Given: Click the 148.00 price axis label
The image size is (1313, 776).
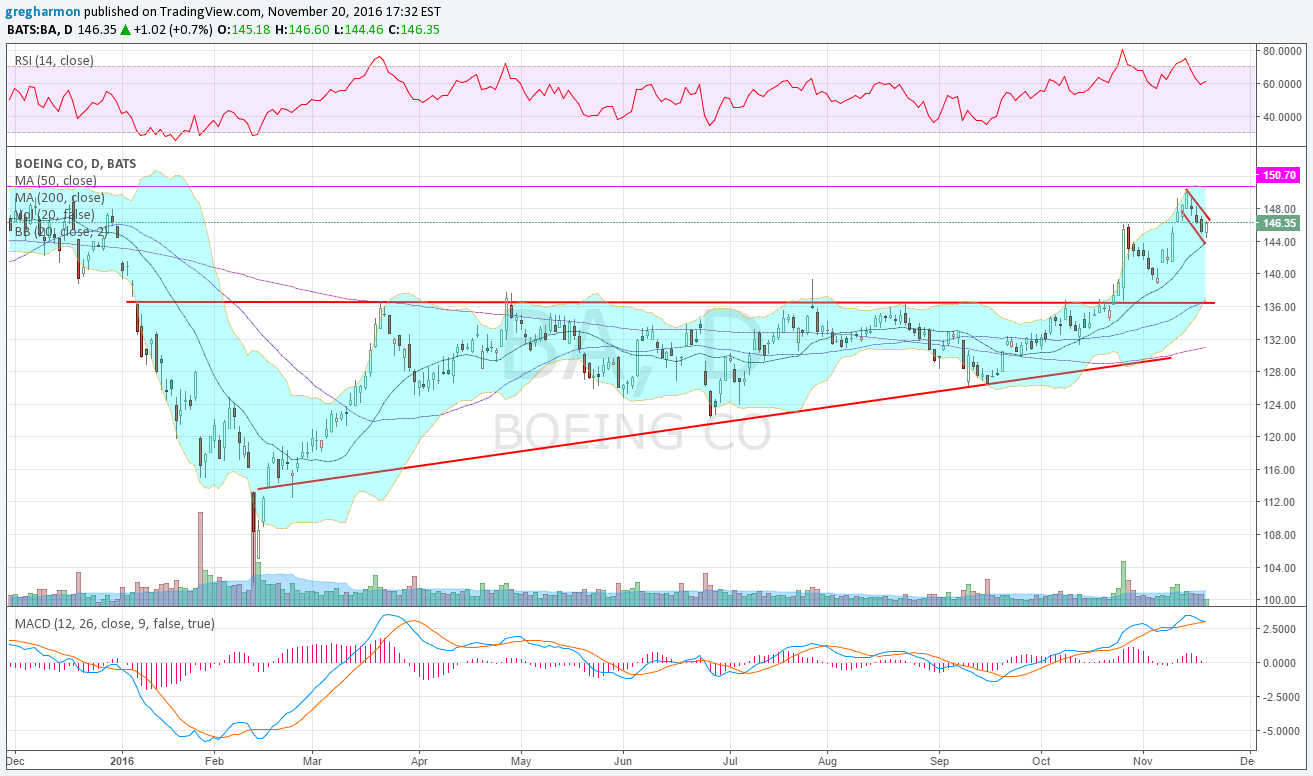Looking at the screenshot, I should click(x=1278, y=209).
